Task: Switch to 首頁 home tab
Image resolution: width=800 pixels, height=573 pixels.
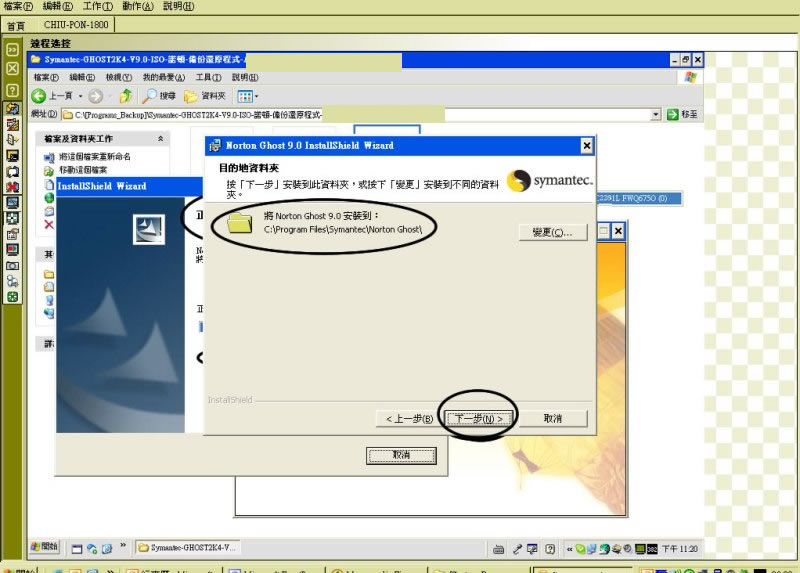Action: point(16,26)
